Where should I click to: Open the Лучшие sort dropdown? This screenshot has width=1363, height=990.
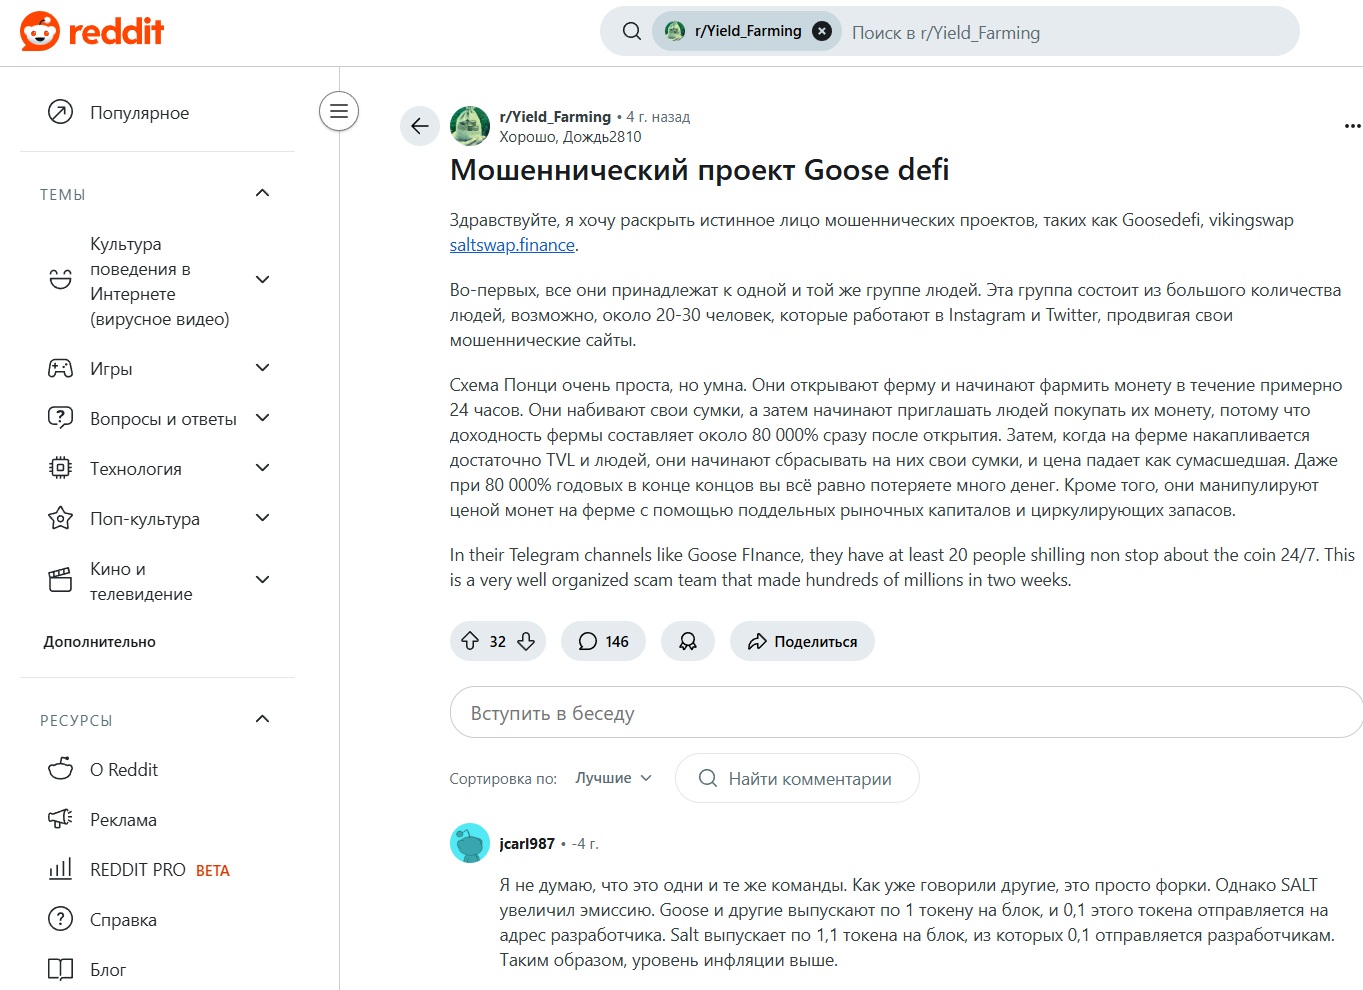pyautogui.click(x=614, y=778)
